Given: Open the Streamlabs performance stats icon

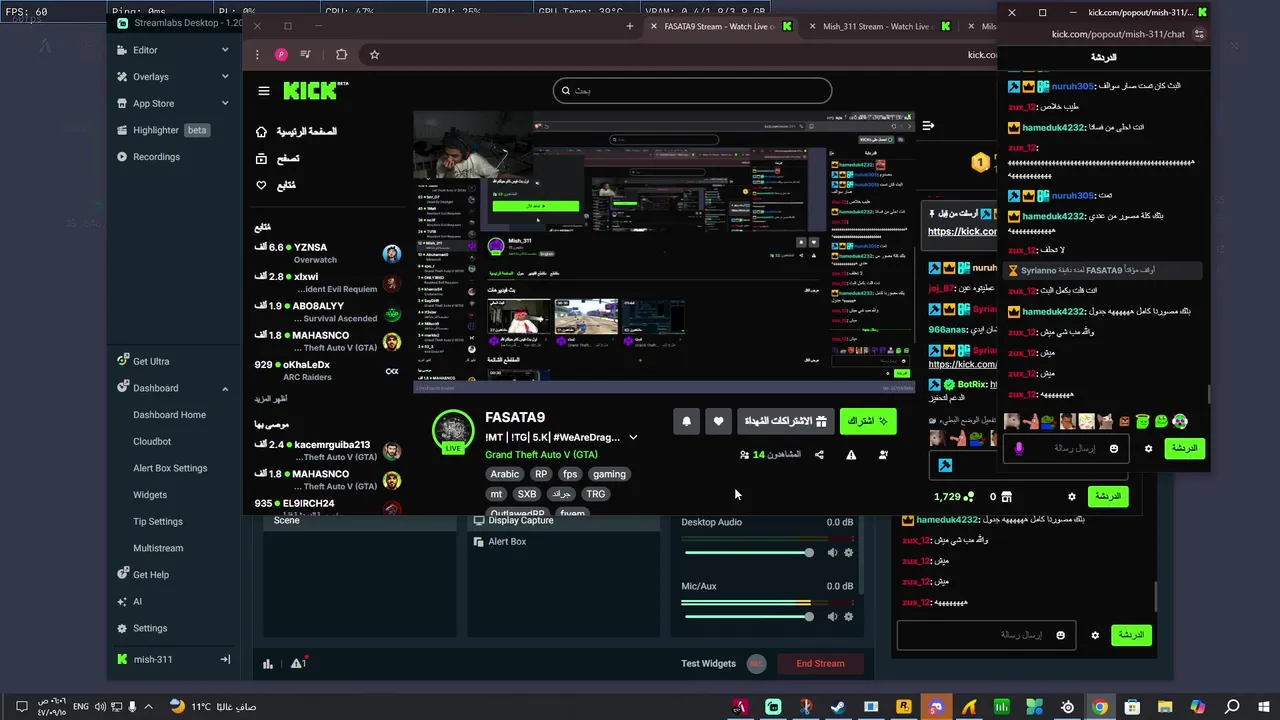Looking at the screenshot, I should point(268,663).
